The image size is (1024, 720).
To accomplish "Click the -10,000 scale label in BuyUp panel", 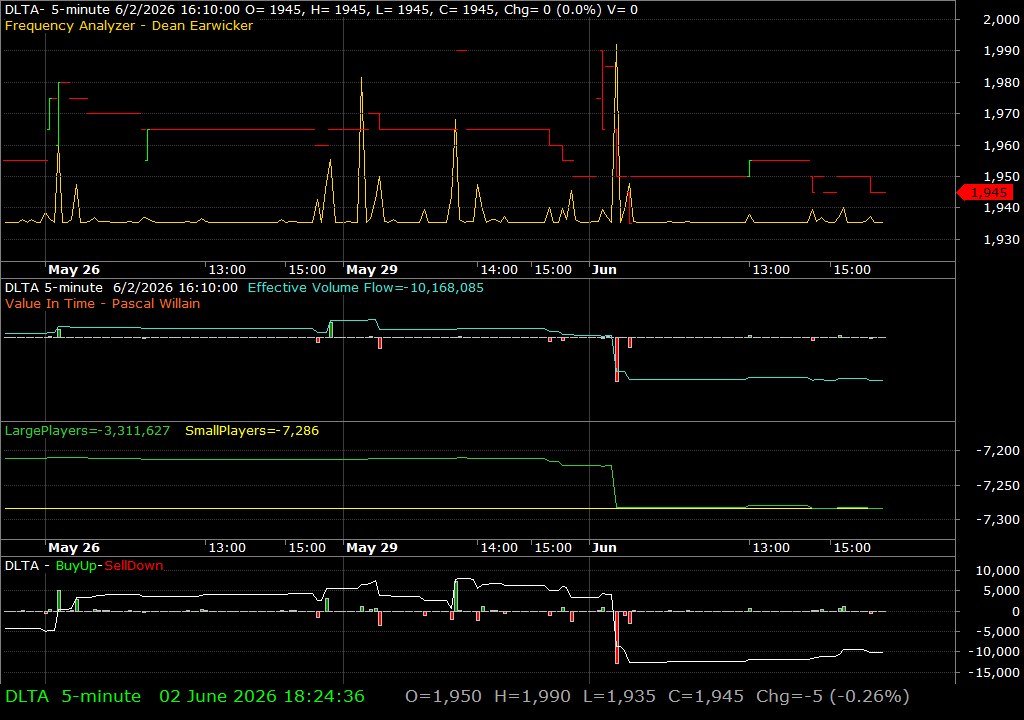I will tap(995, 651).
